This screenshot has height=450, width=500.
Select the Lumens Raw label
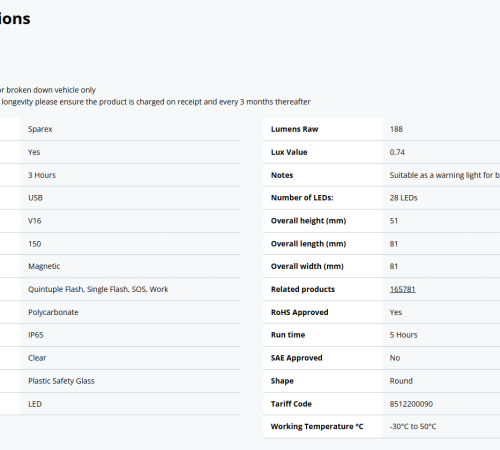pos(294,129)
